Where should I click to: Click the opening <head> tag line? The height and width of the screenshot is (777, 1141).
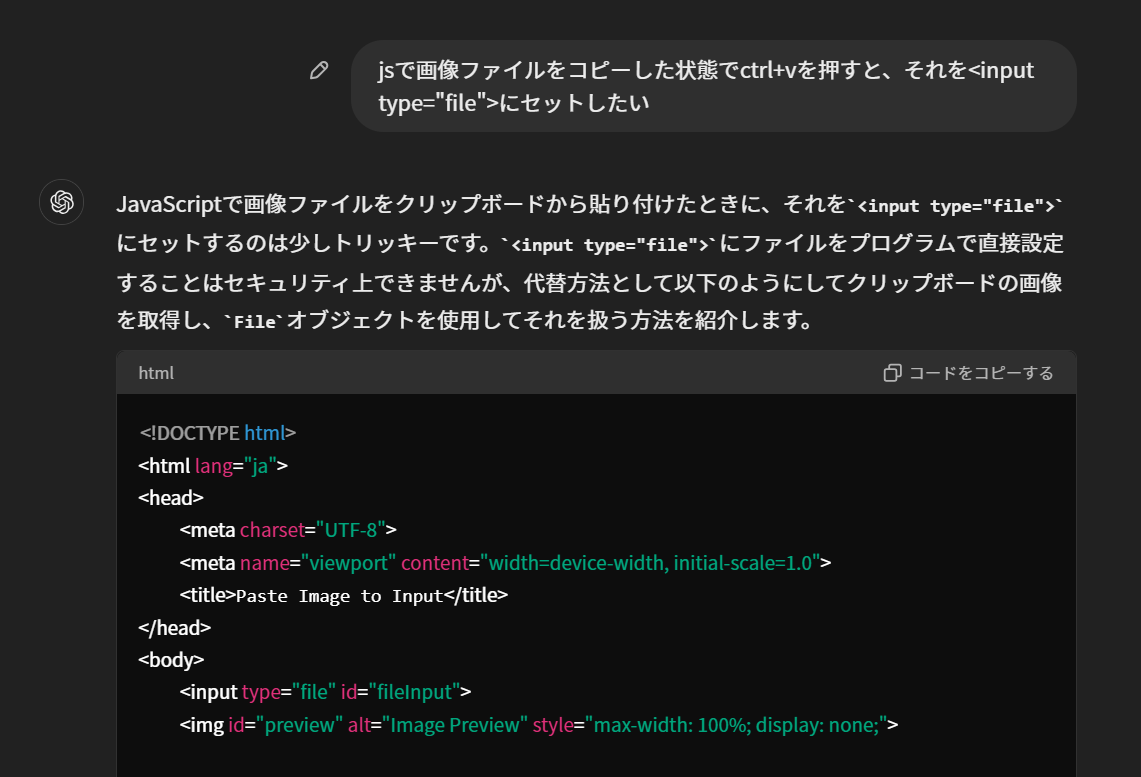tap(171, 497)
